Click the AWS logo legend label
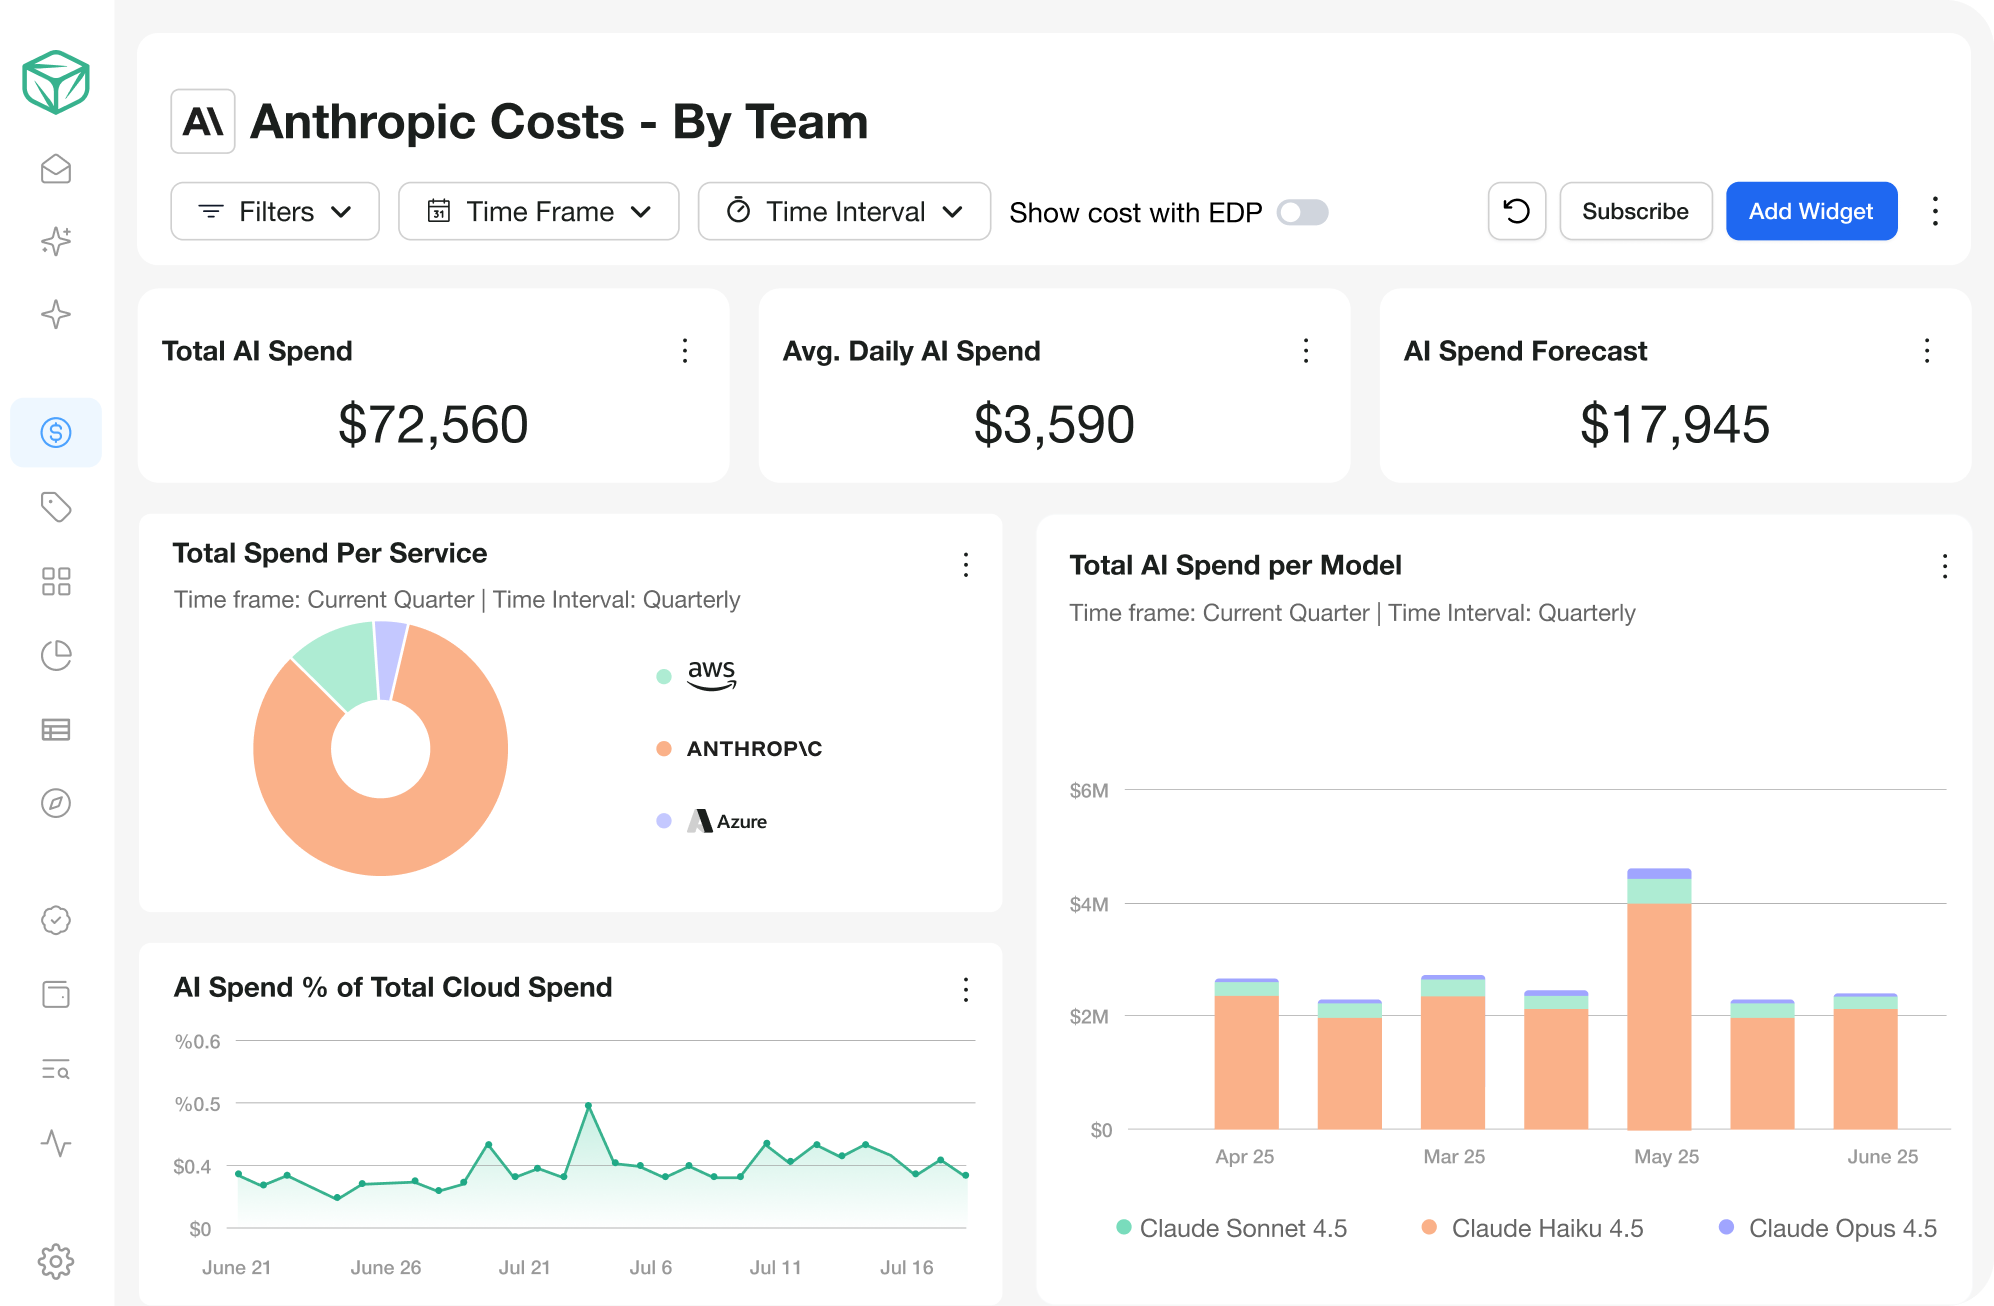The image size is (1994, 1306). point(712,675)
